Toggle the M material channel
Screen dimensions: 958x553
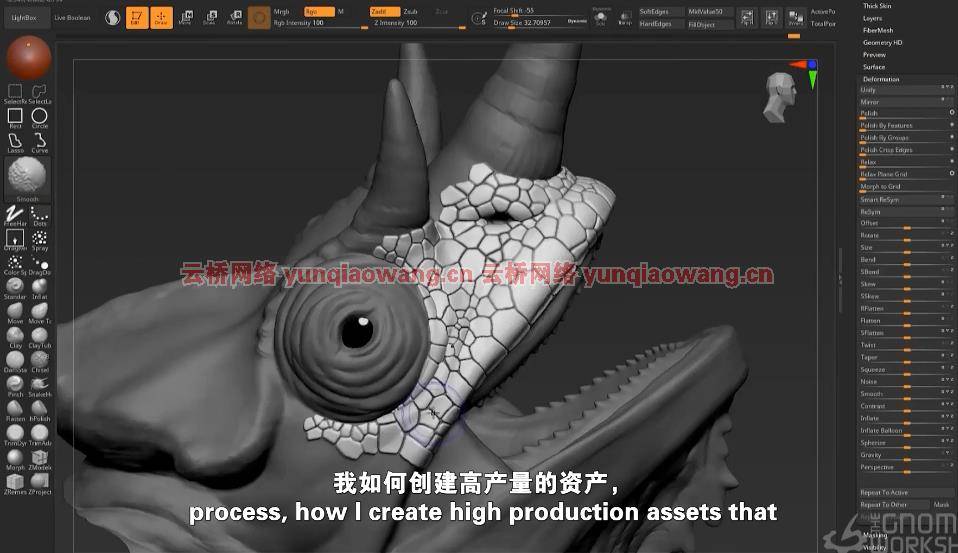pos(340,12)
